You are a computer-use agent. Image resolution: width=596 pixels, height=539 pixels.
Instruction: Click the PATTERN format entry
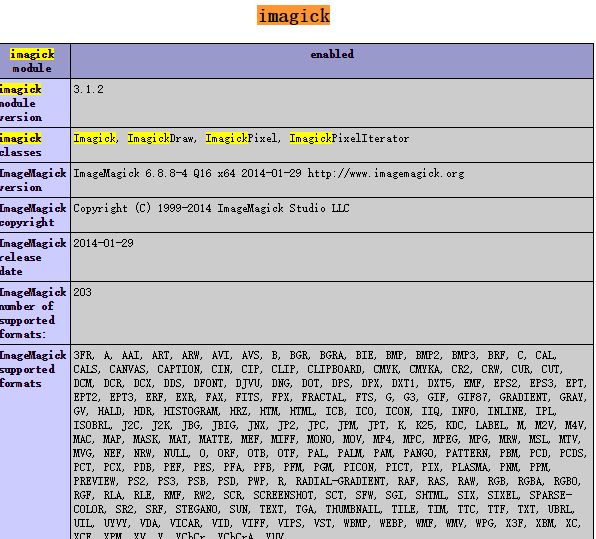[468, 453]
